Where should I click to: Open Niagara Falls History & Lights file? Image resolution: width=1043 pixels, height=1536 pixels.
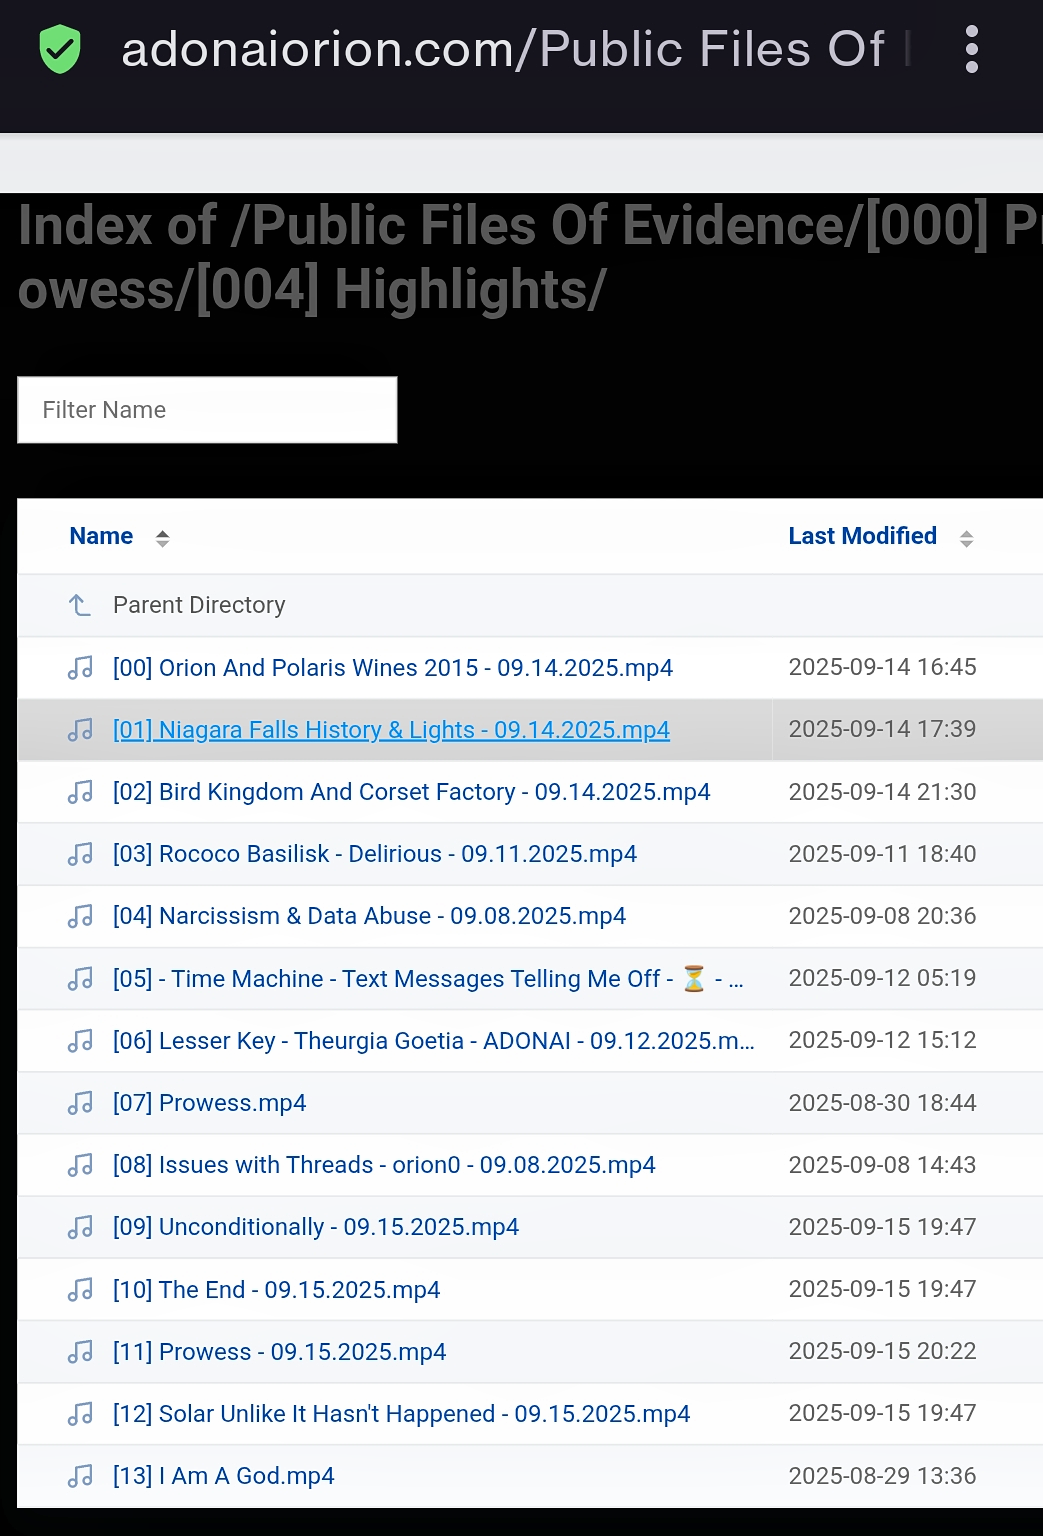tap(391, 730)
